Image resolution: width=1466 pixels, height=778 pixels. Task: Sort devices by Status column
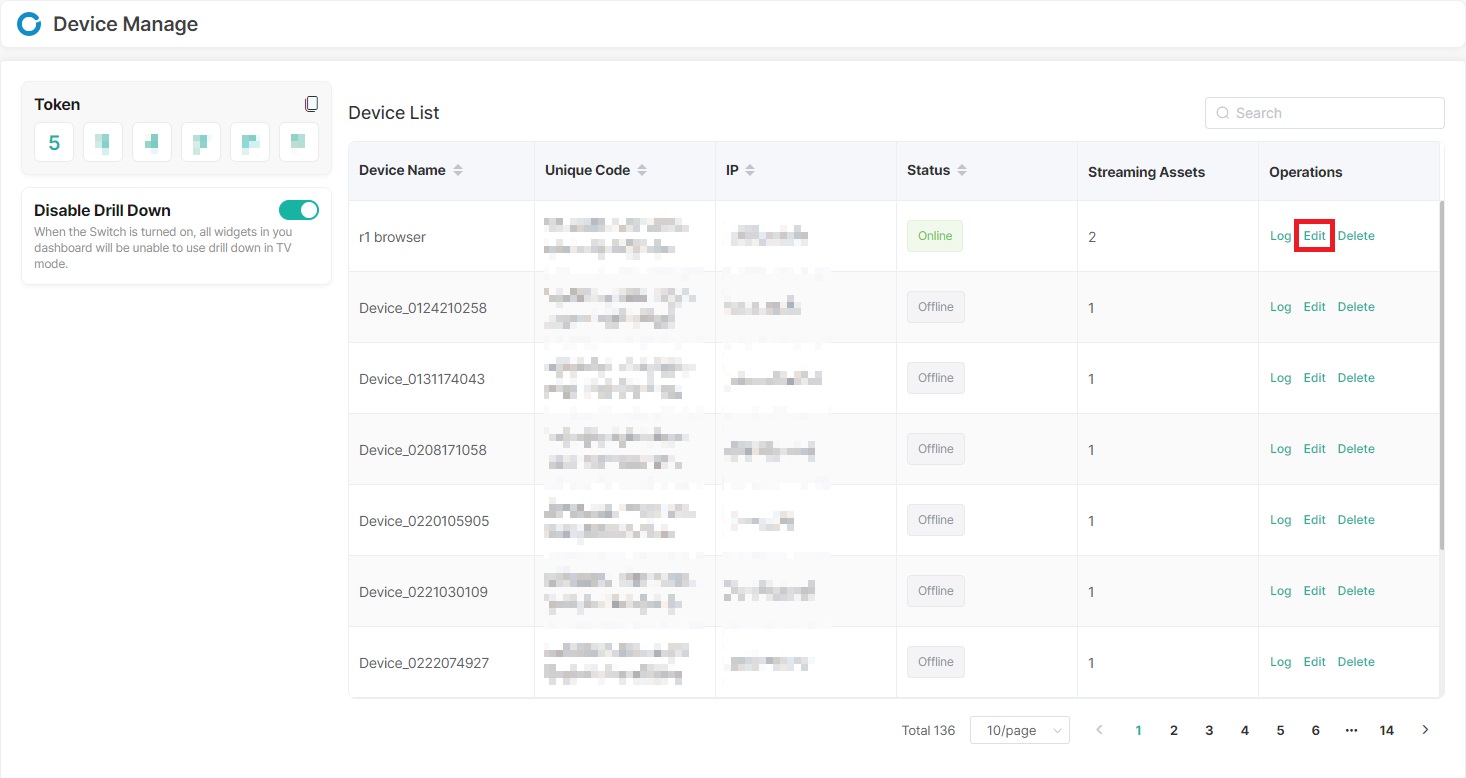pyautogui.click(x=962, y=171)
